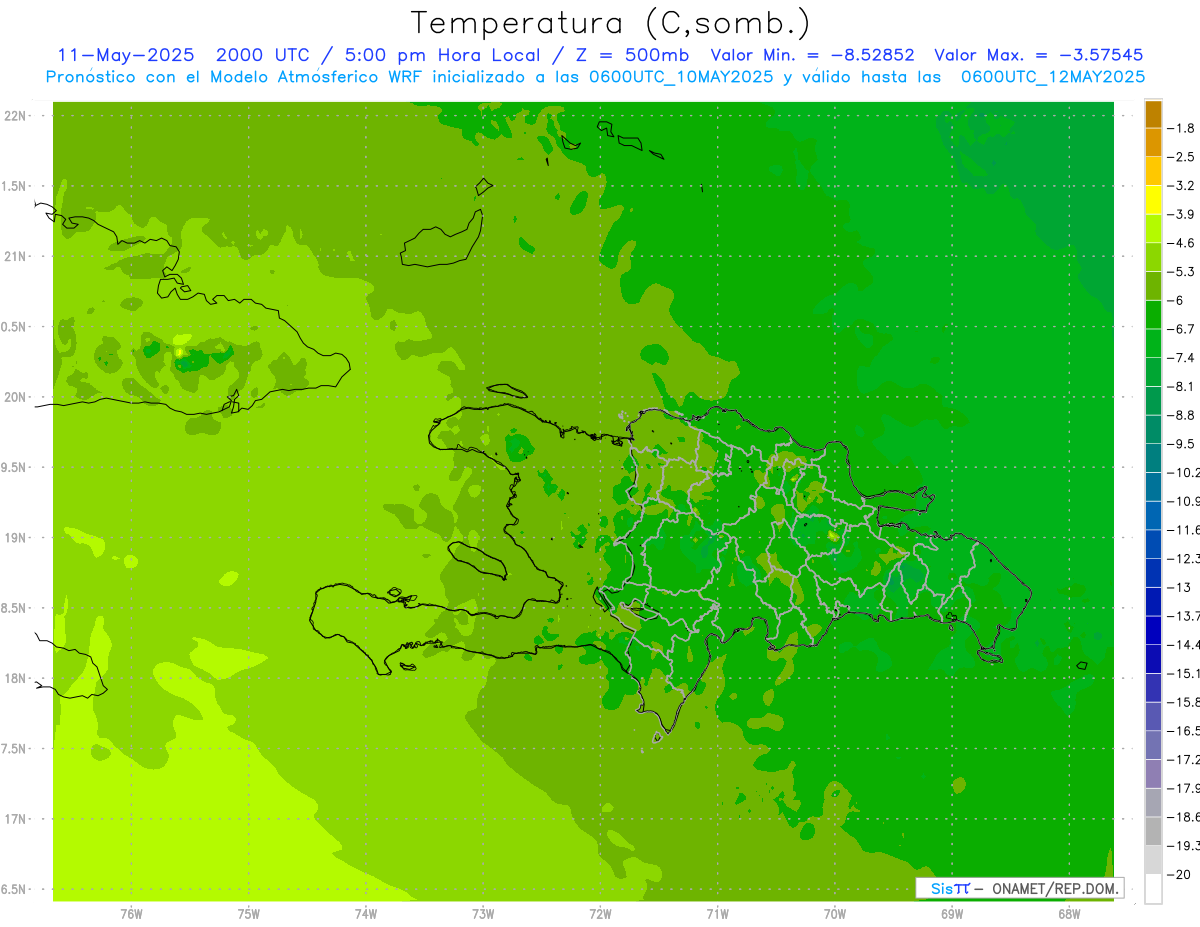Click the '-2.5' colorbar value
This screenshot has width=1200, height=927.
[x=1181, y=157]
